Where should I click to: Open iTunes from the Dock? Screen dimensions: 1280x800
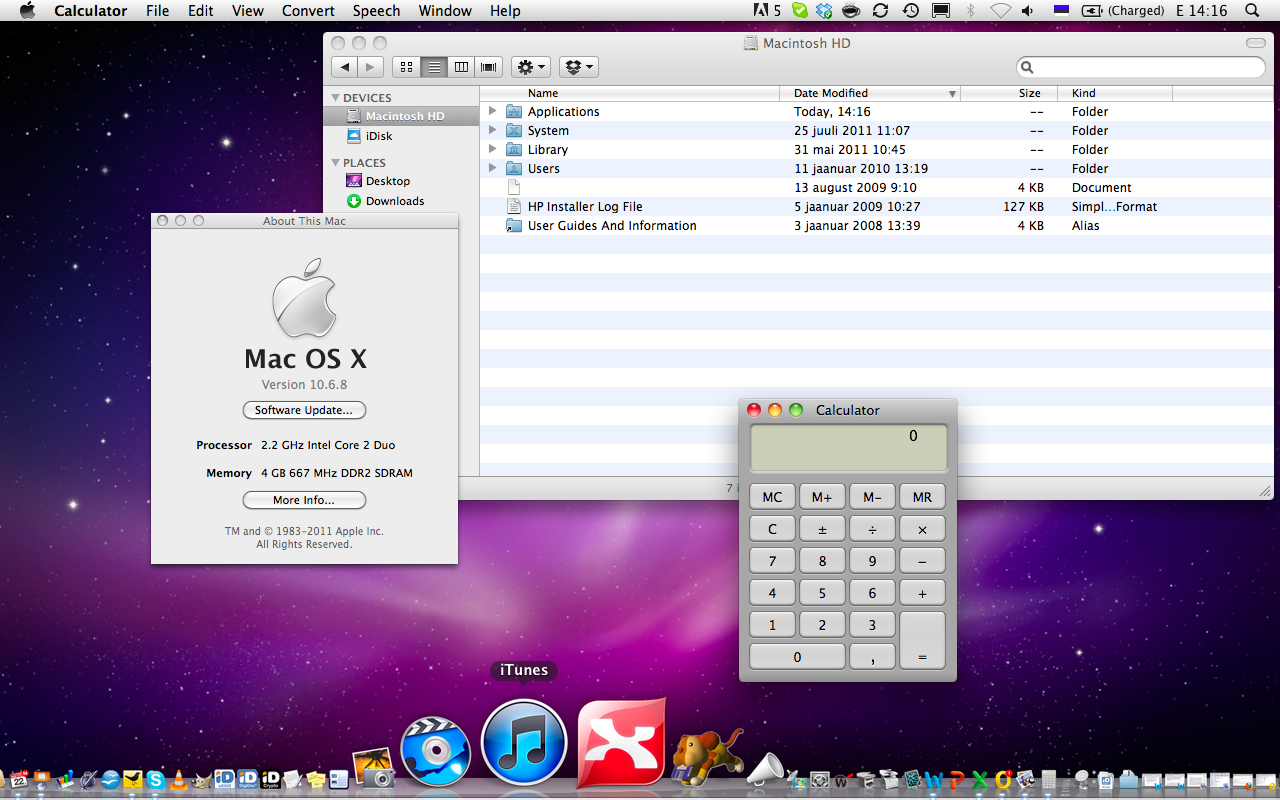(524, 743)
